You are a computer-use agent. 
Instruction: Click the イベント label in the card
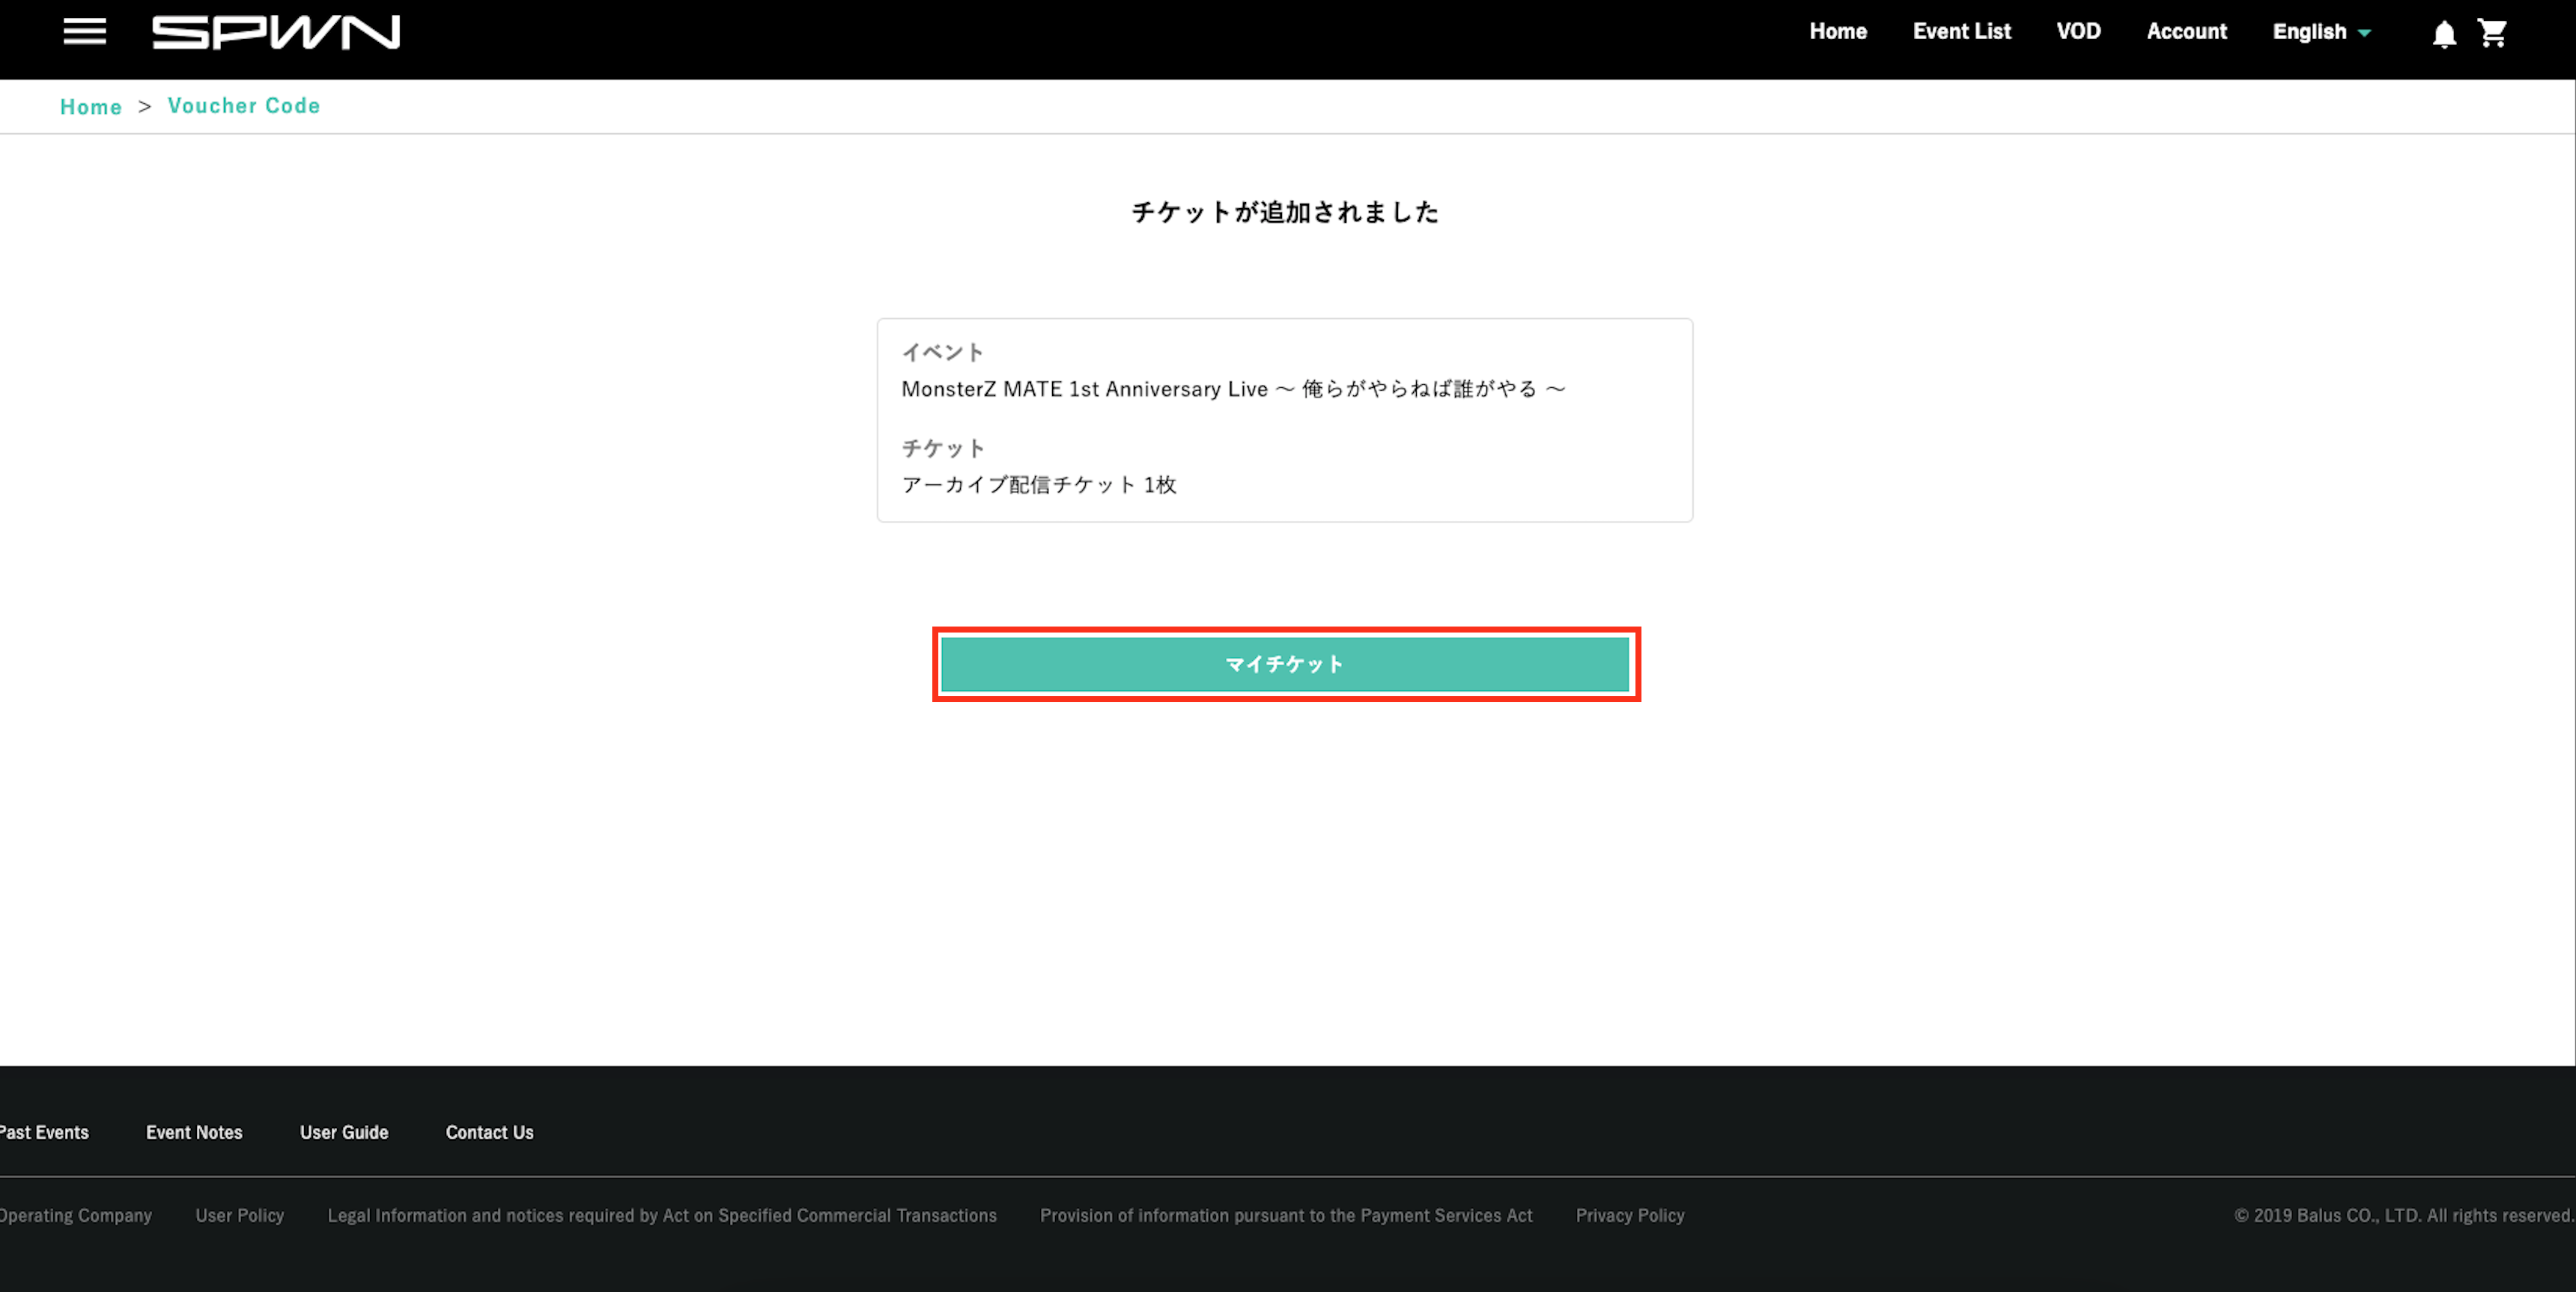pyautogui.click(x=943, y=352)
